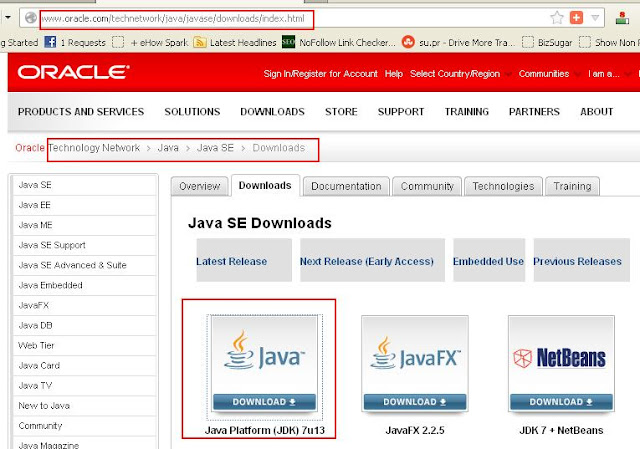Select Web Tier in sidebar

tap(85, 346)
